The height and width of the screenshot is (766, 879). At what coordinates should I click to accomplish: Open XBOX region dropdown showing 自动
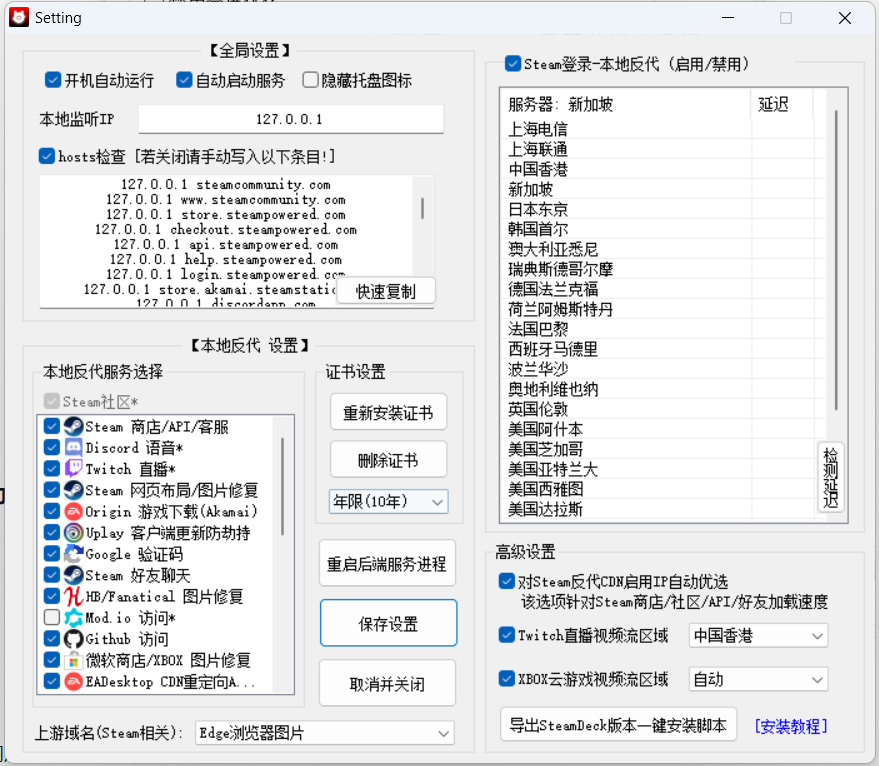pos(758,680)
